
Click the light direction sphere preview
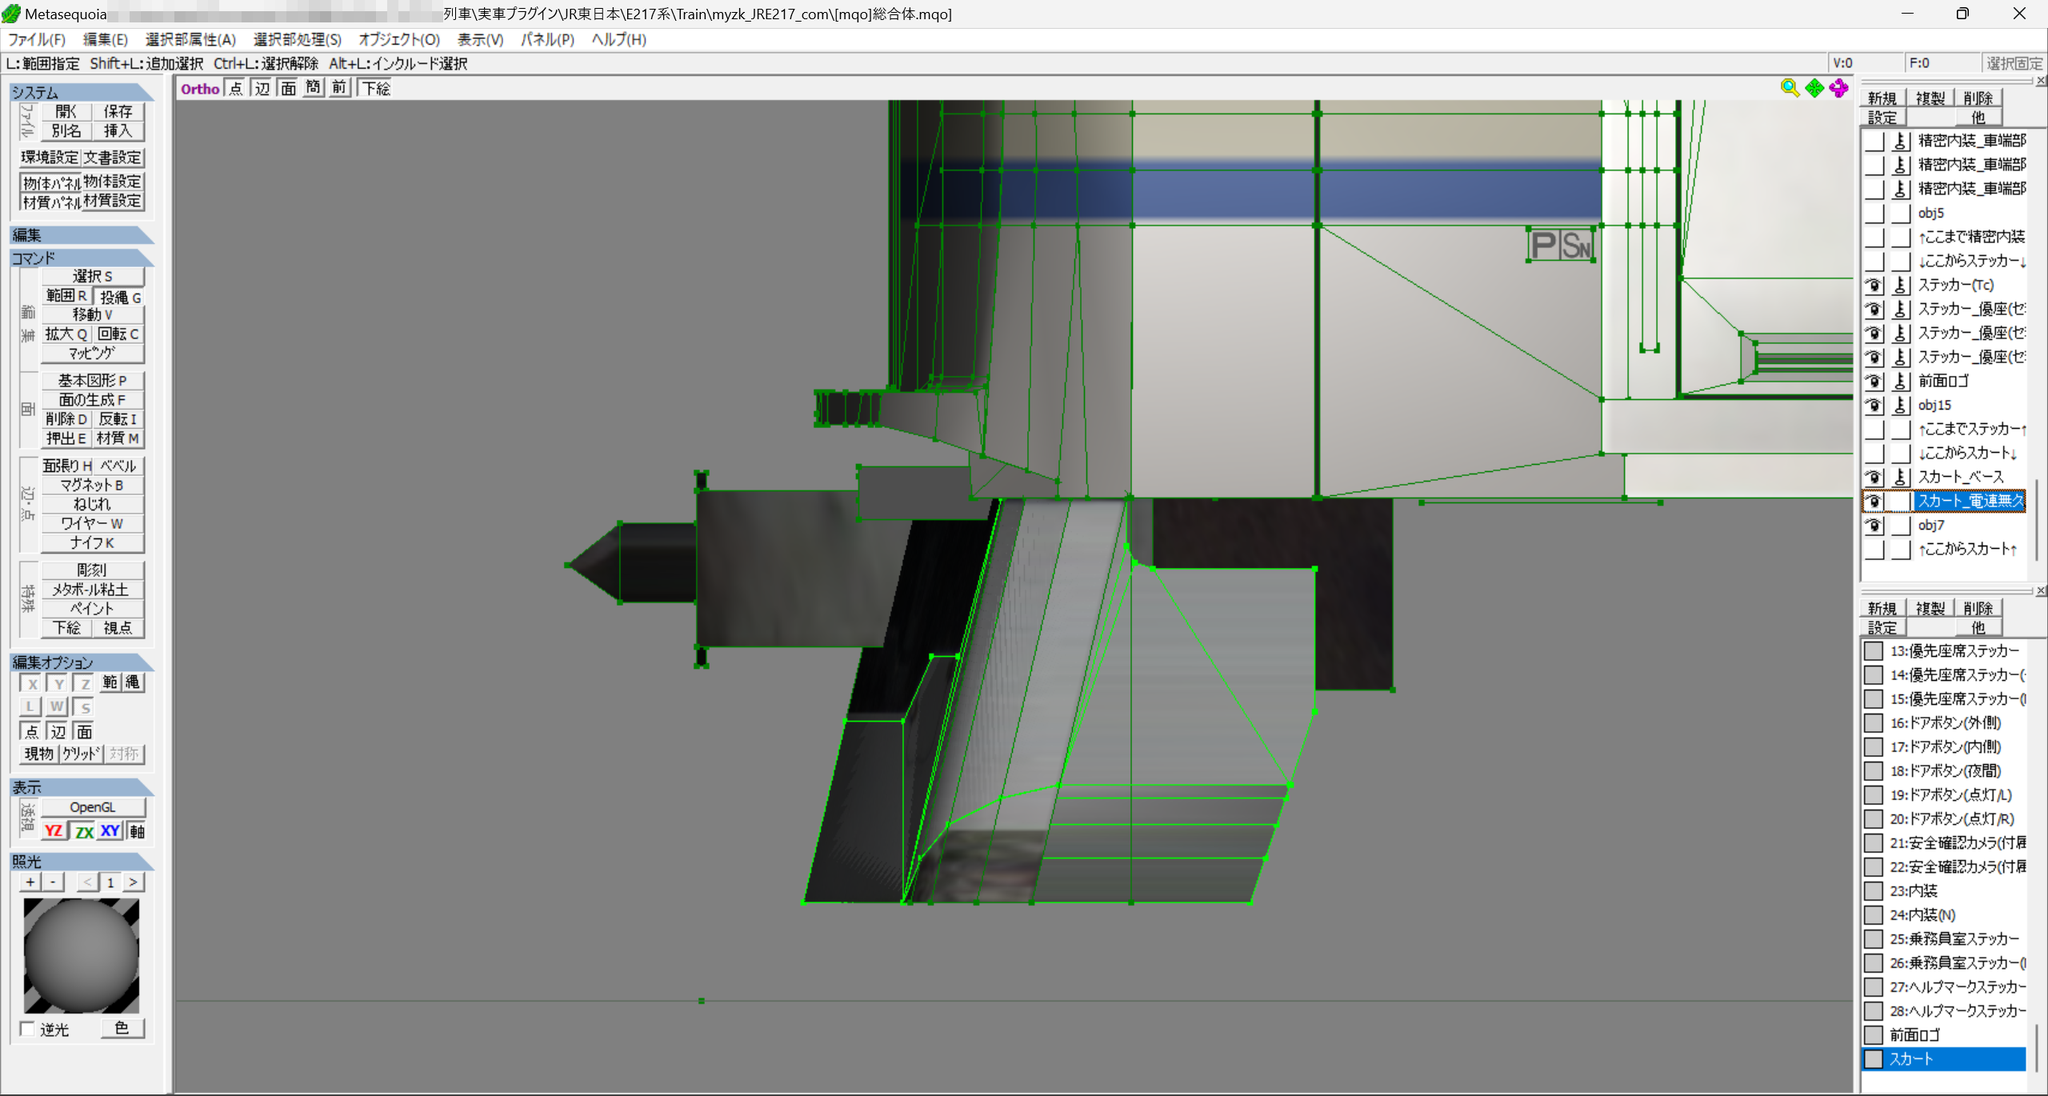click(x=81, y=955)
